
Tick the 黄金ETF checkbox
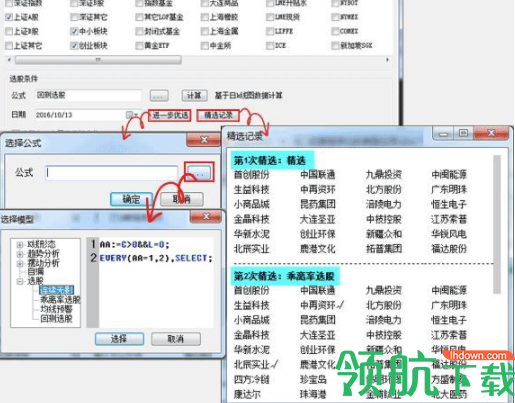139,46
